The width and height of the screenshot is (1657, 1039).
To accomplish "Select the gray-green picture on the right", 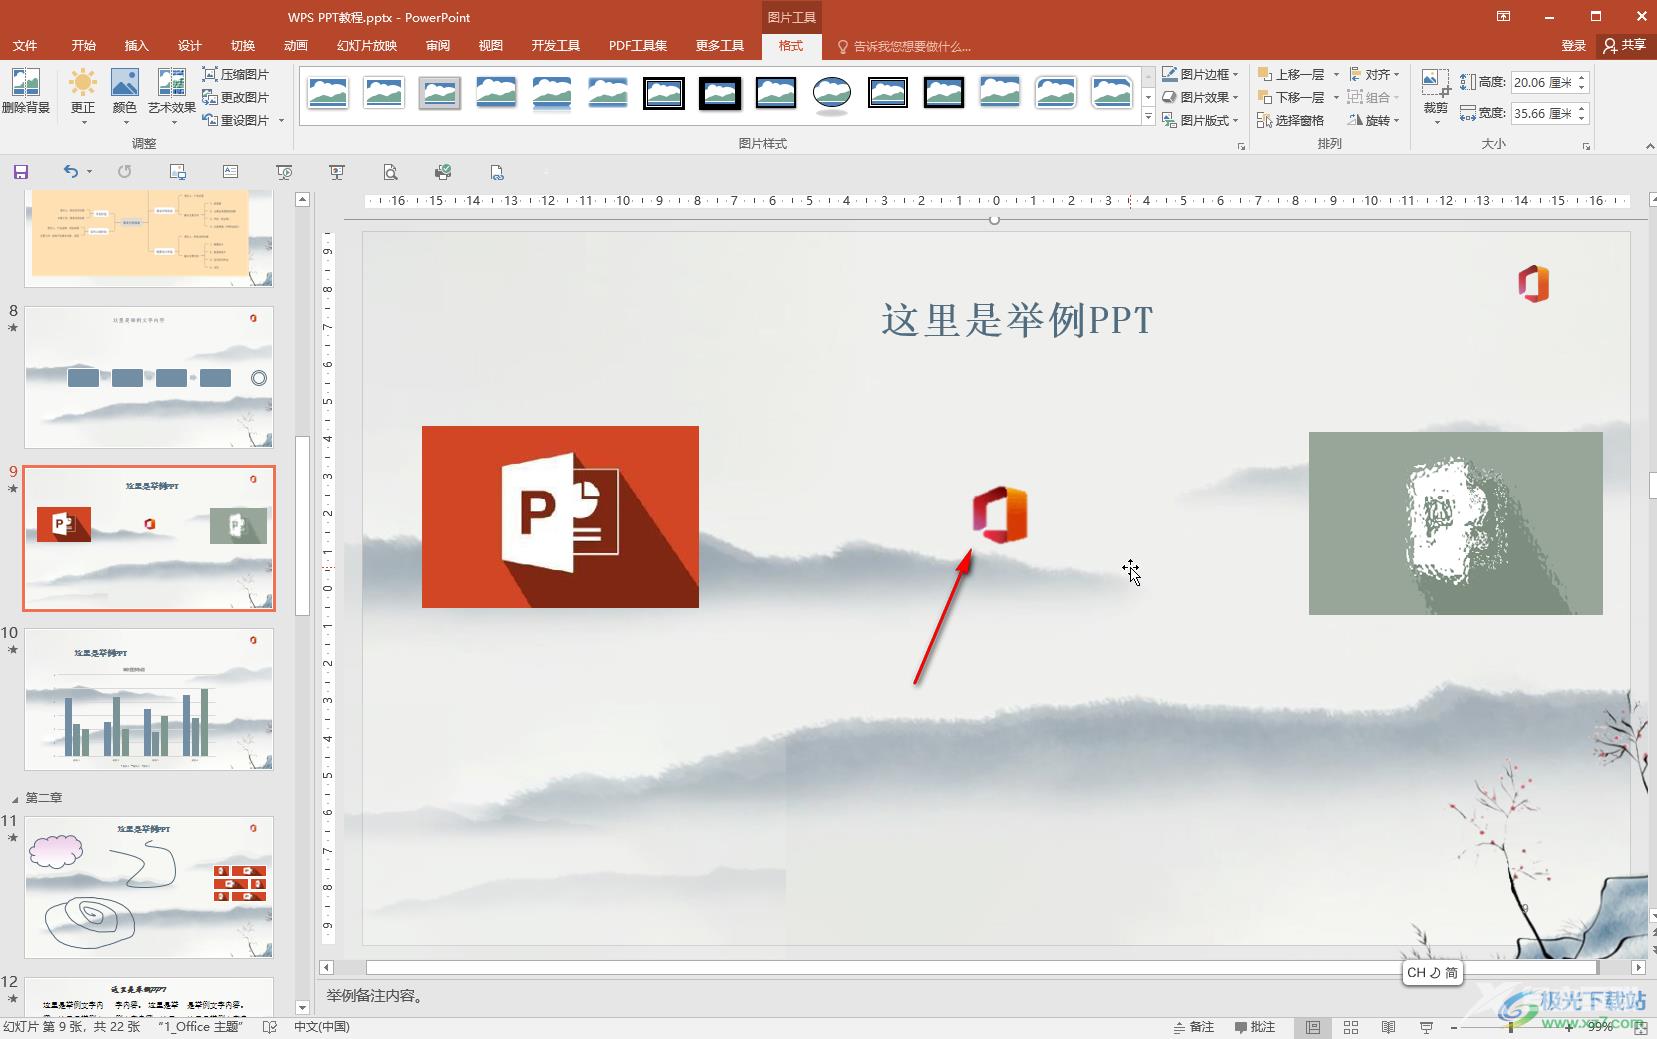I will pyautogui.click(x=1455, y=523).
